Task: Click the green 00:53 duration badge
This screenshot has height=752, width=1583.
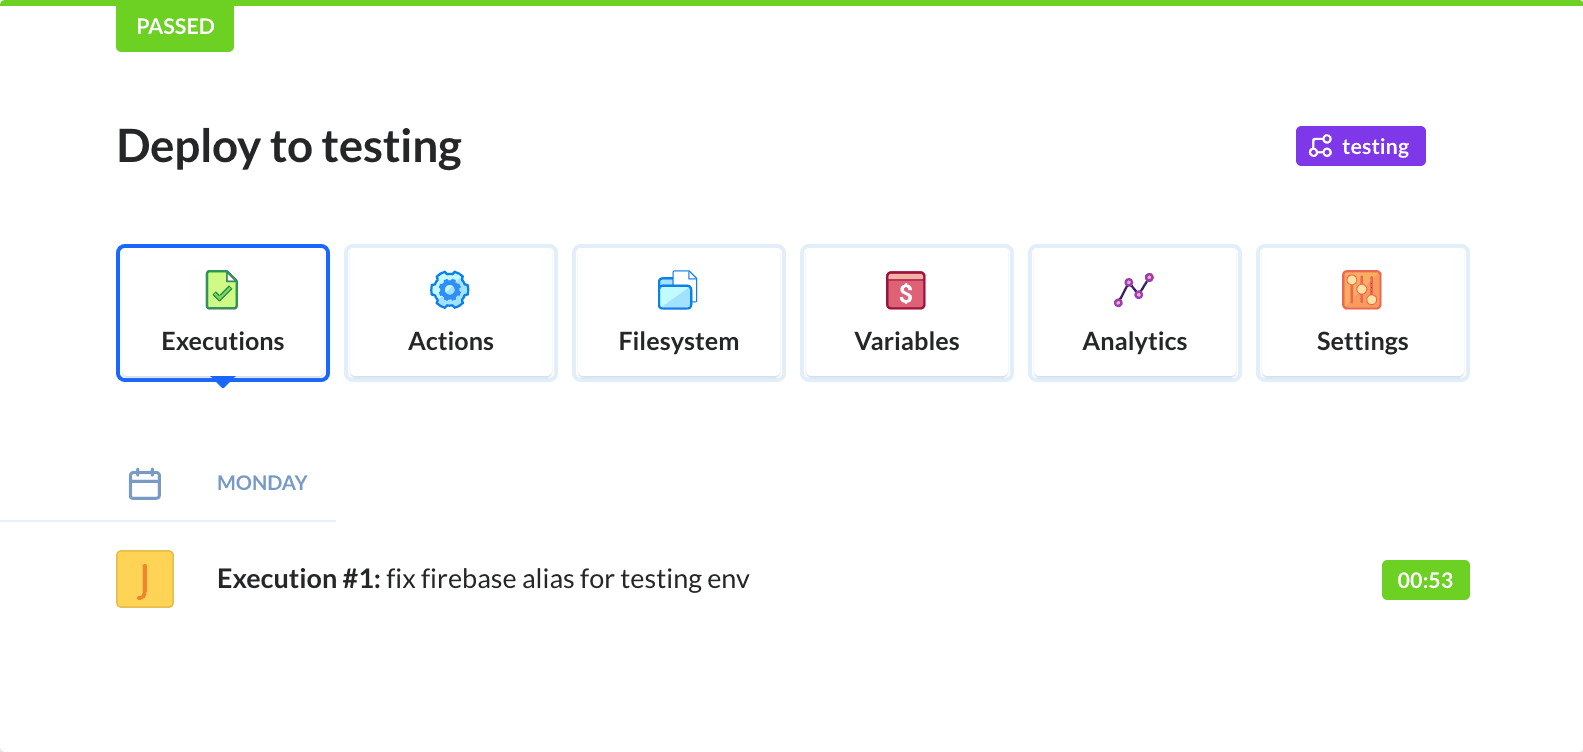Action: point(1425,580)
